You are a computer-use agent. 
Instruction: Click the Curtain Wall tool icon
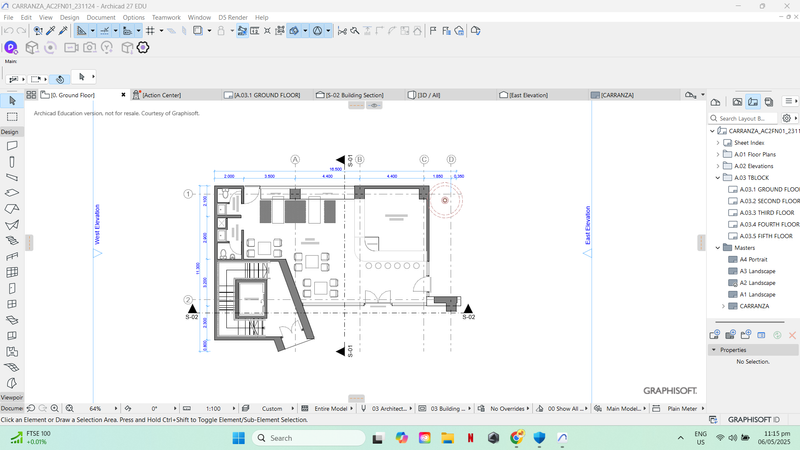tap(11, 272)
